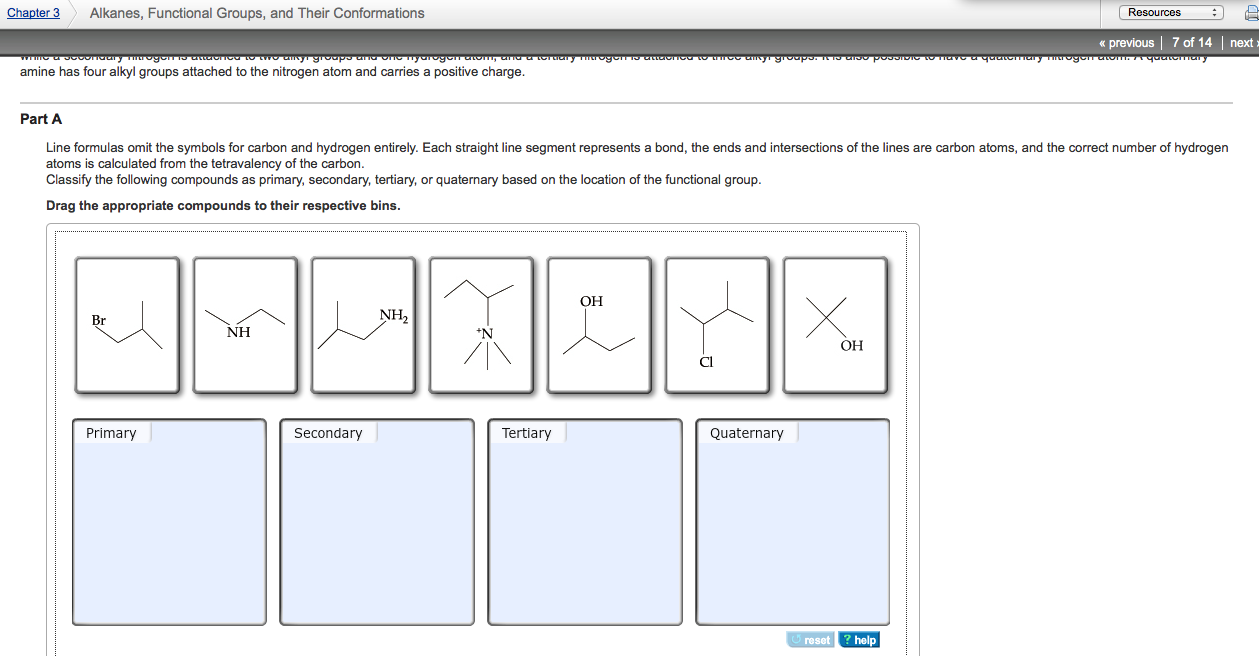1259x656 pixels.
Task: Select the NH2 compound tile
Action: (x=362, y=324)
